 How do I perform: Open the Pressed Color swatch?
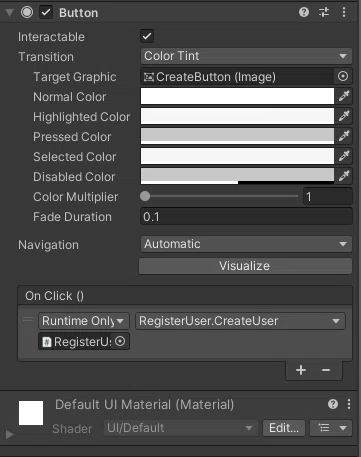[x=237, y=136]
